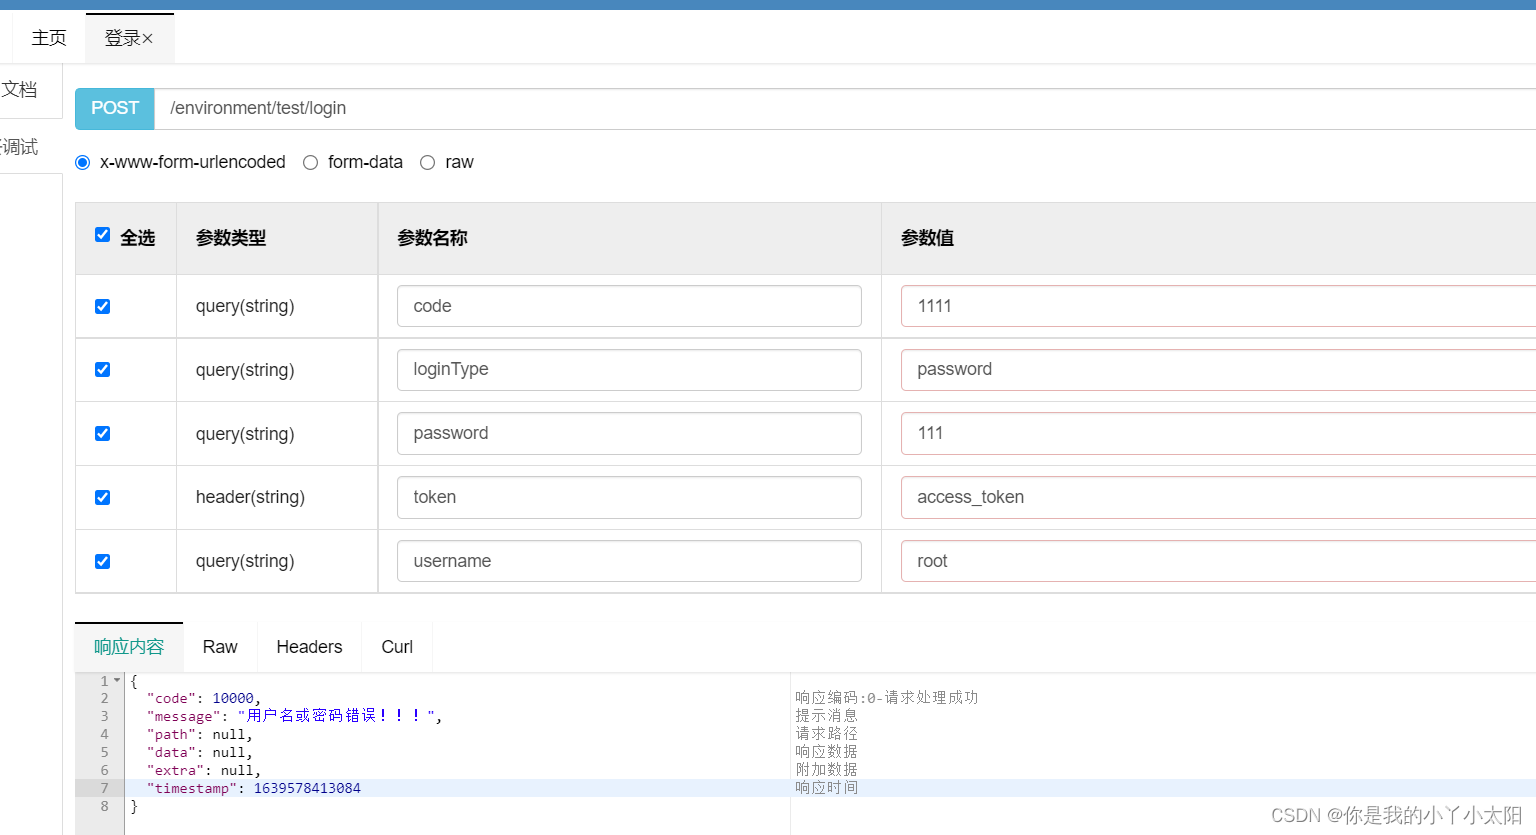
Task: Click the loginType value field containing password
Action: [x=1218, y=369]
